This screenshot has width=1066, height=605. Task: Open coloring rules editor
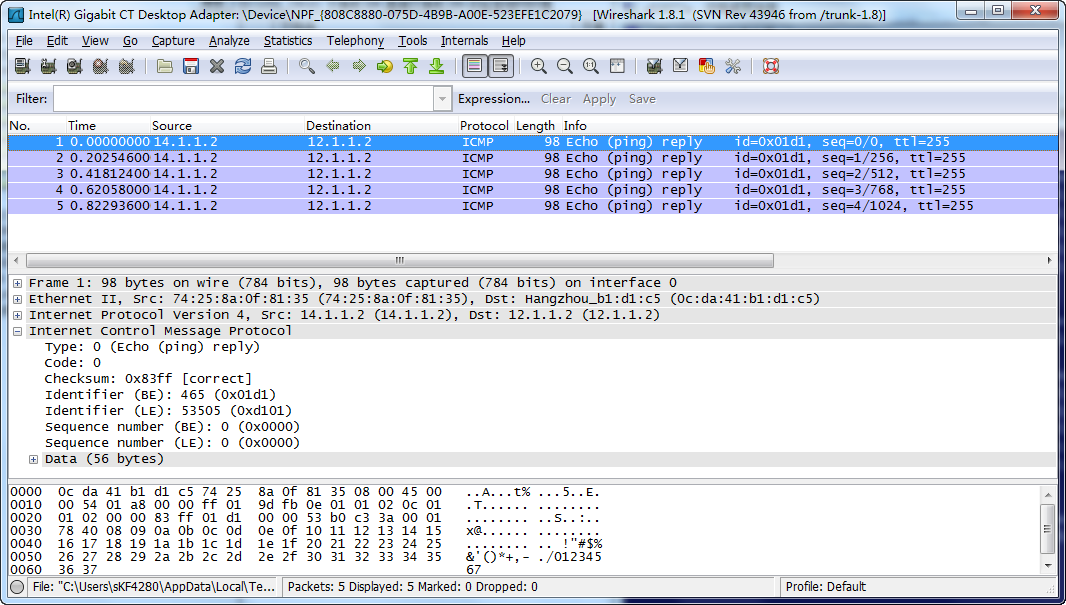click(x=706, y=66)
